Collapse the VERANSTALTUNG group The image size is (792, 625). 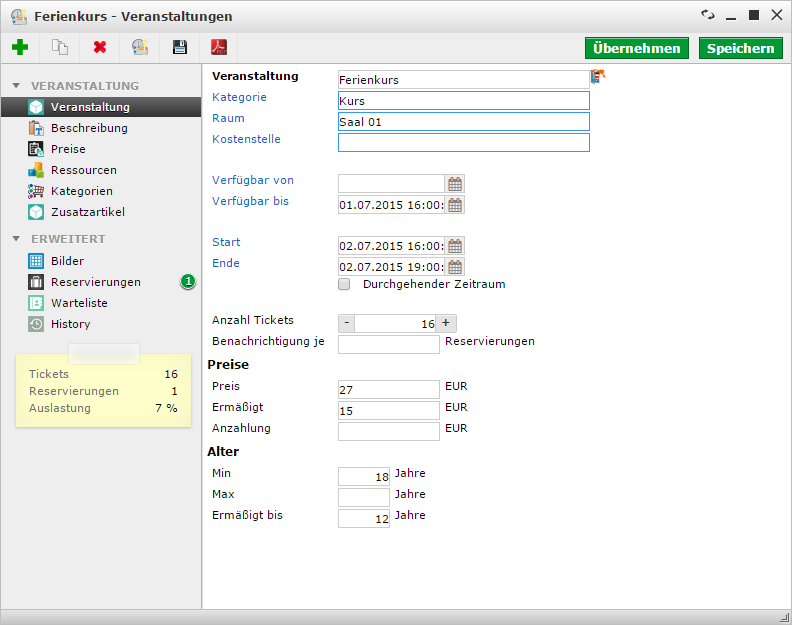(x=16, y=86)
